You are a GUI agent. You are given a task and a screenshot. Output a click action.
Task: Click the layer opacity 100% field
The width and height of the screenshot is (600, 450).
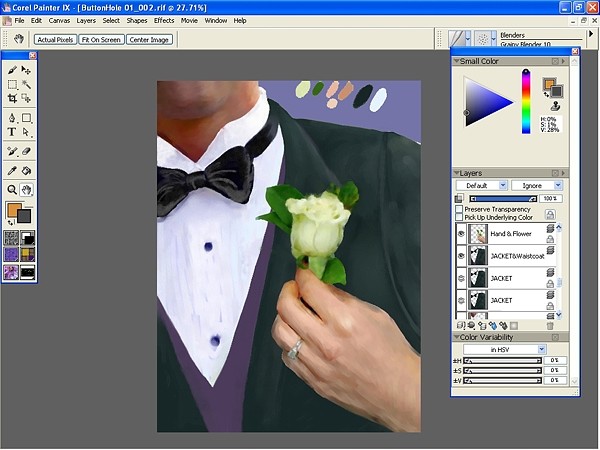click(x=550, y=199)
